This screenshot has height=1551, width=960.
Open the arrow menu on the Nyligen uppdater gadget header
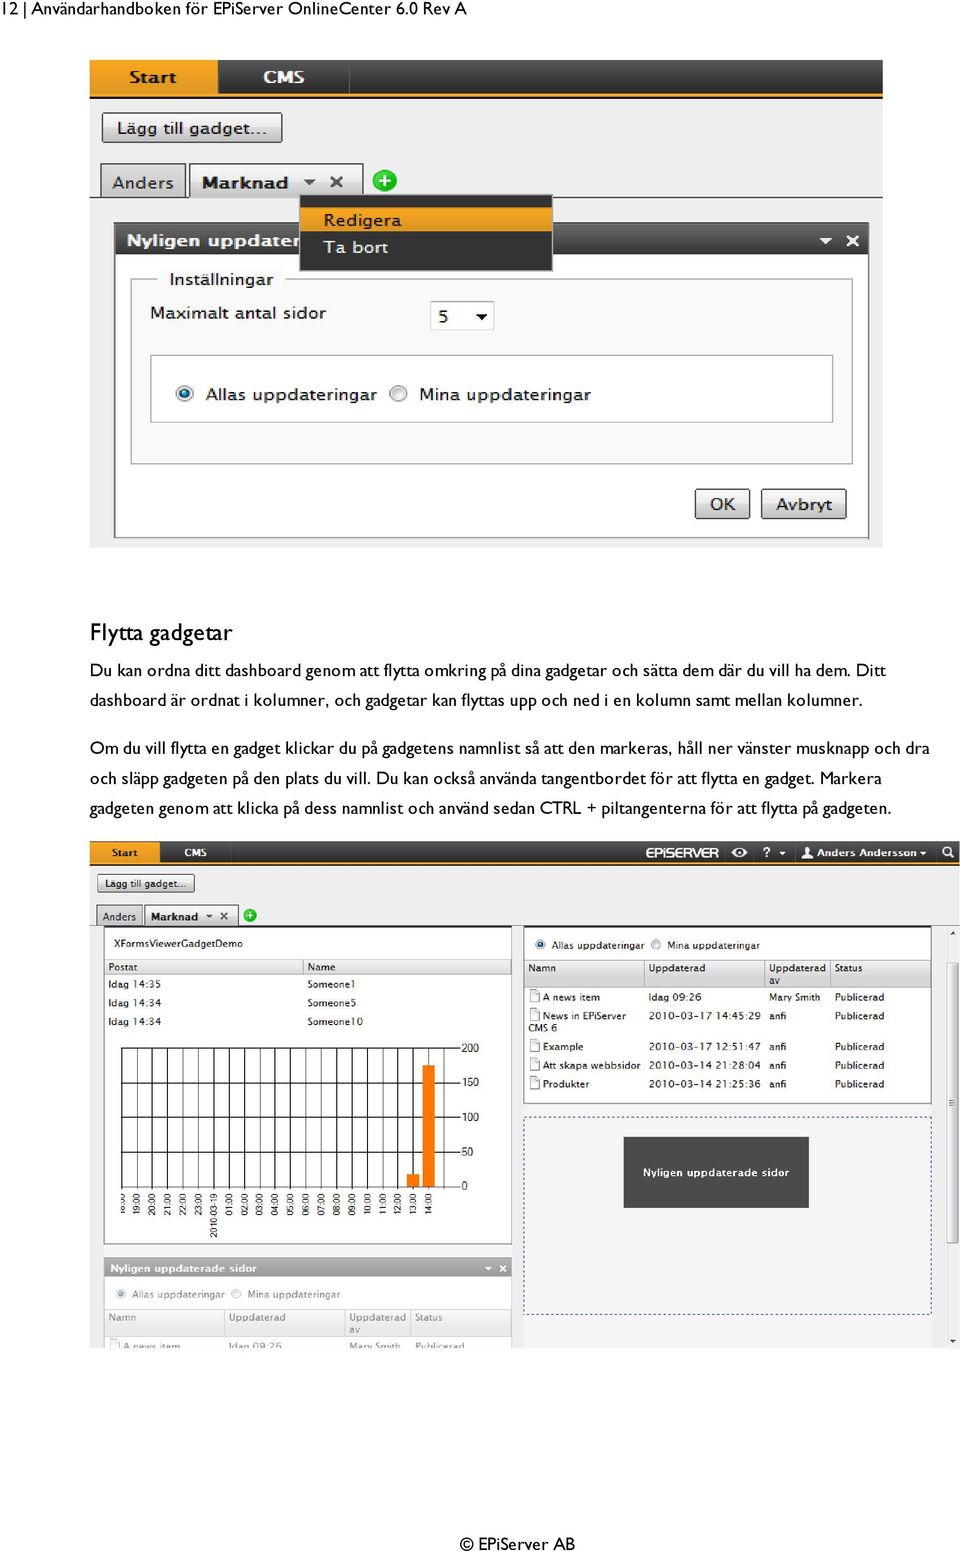pyautogui.click(x=825, y=241)
